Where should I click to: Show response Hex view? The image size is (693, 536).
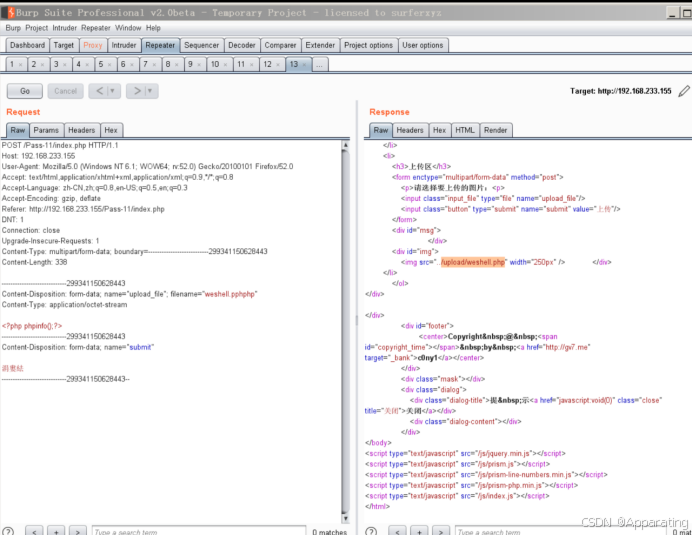tap(439, 130)
